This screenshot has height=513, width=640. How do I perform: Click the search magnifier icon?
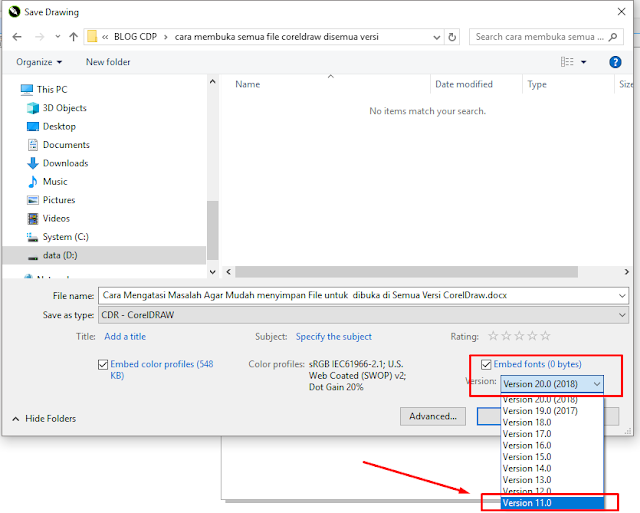(x=613, y=37)
